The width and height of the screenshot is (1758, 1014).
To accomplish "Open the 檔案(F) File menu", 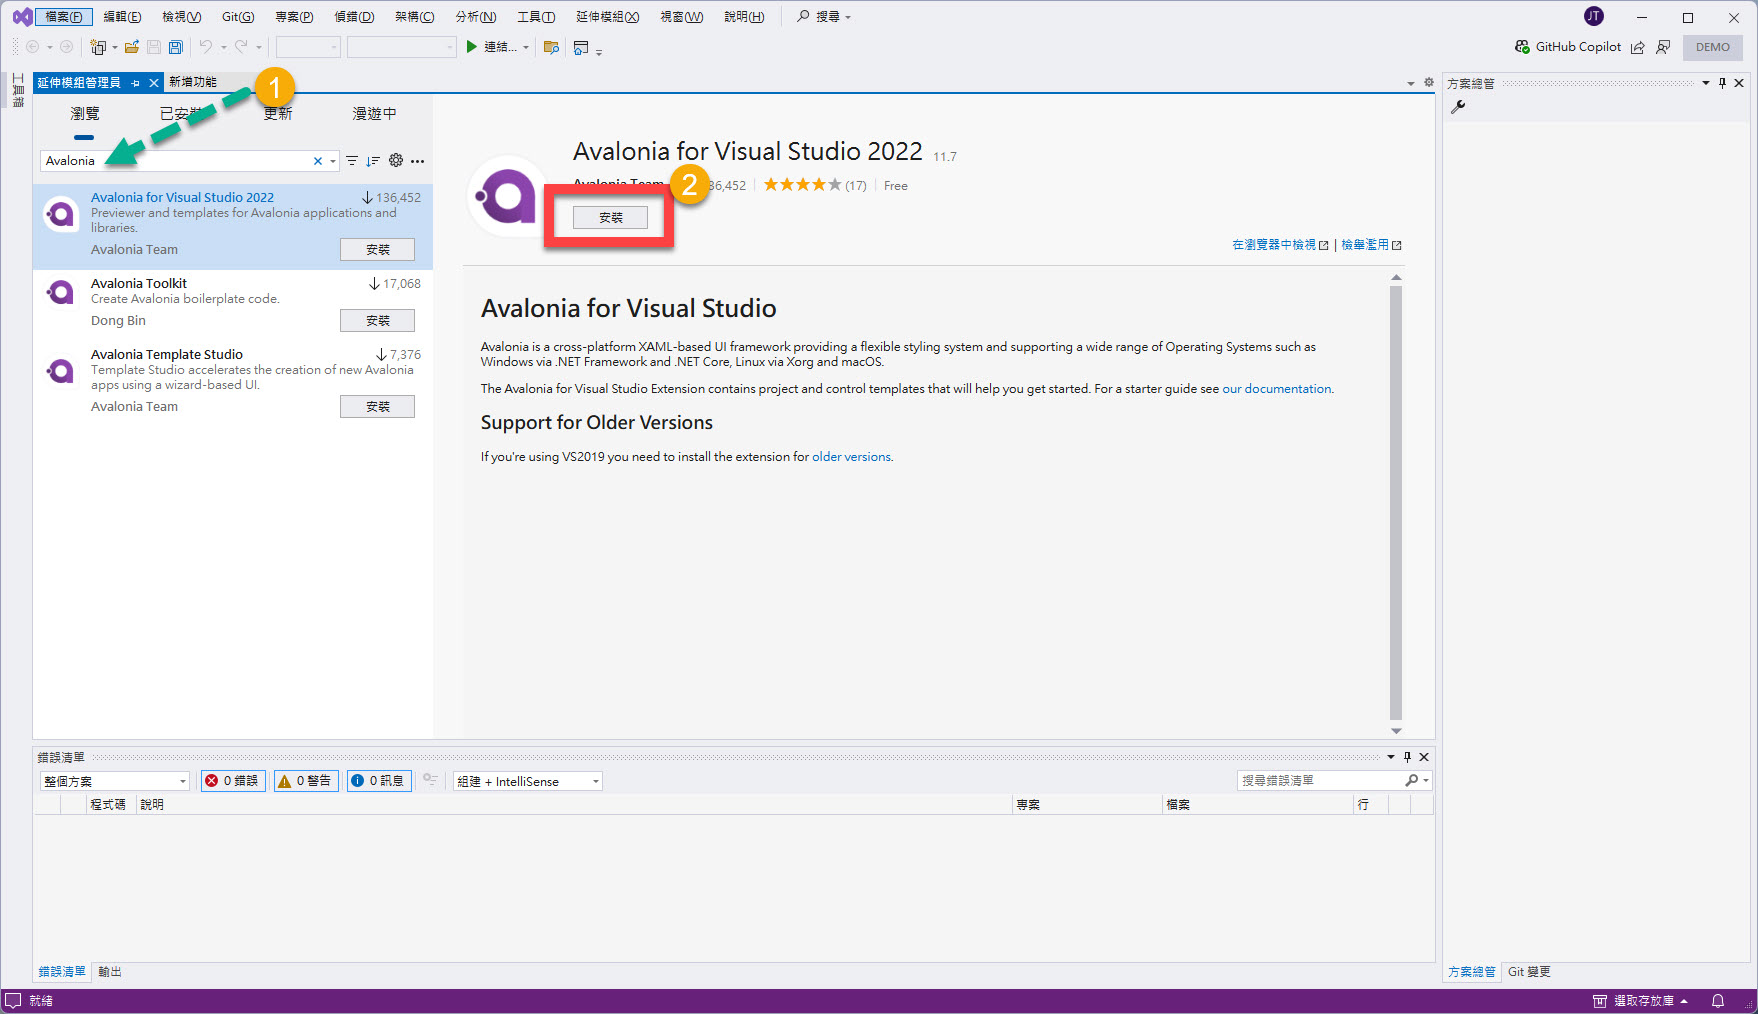I will [x=64, y=17].
